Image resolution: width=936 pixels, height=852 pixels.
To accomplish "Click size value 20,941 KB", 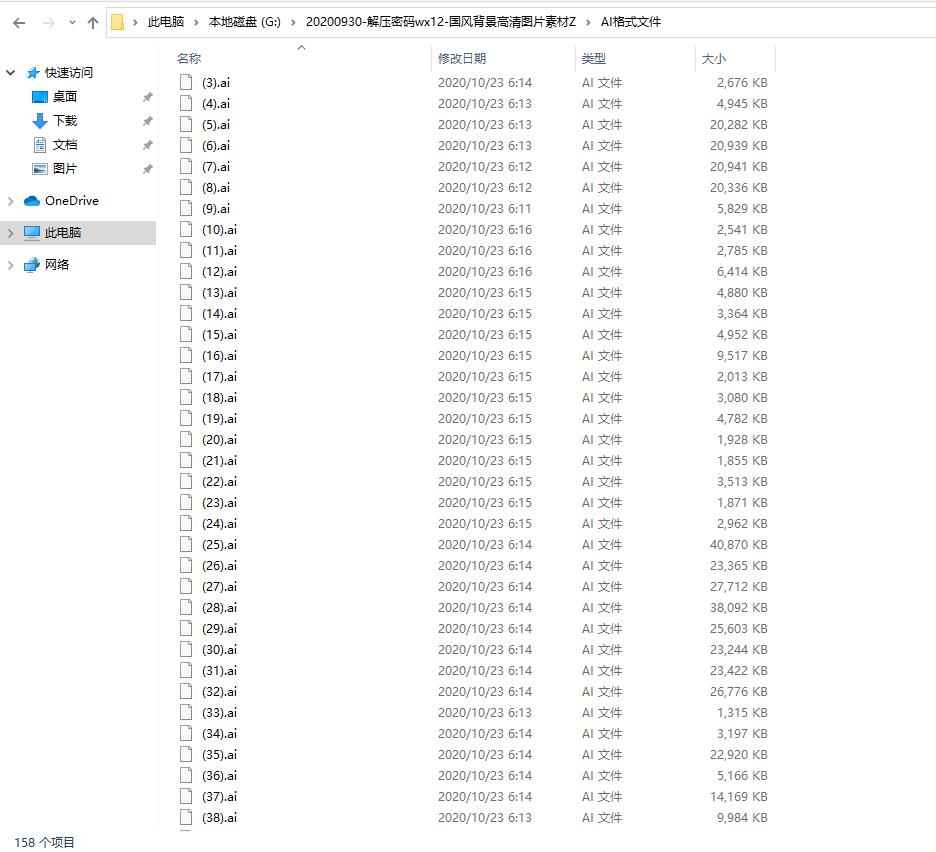I will pyautogui.click(x=738, y=167).
